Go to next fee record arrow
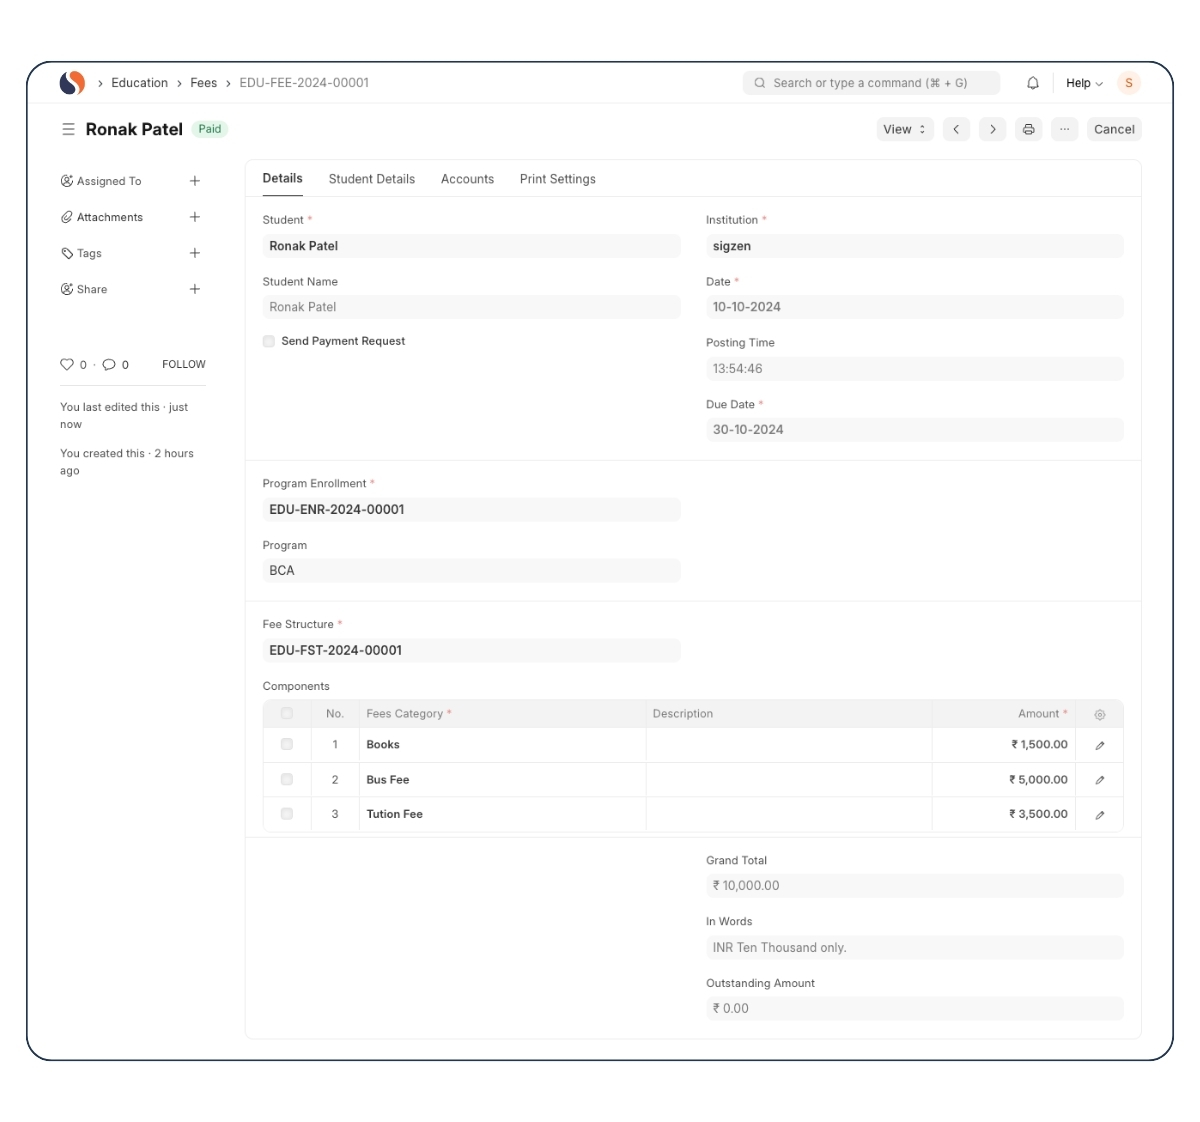 point(992,129)
